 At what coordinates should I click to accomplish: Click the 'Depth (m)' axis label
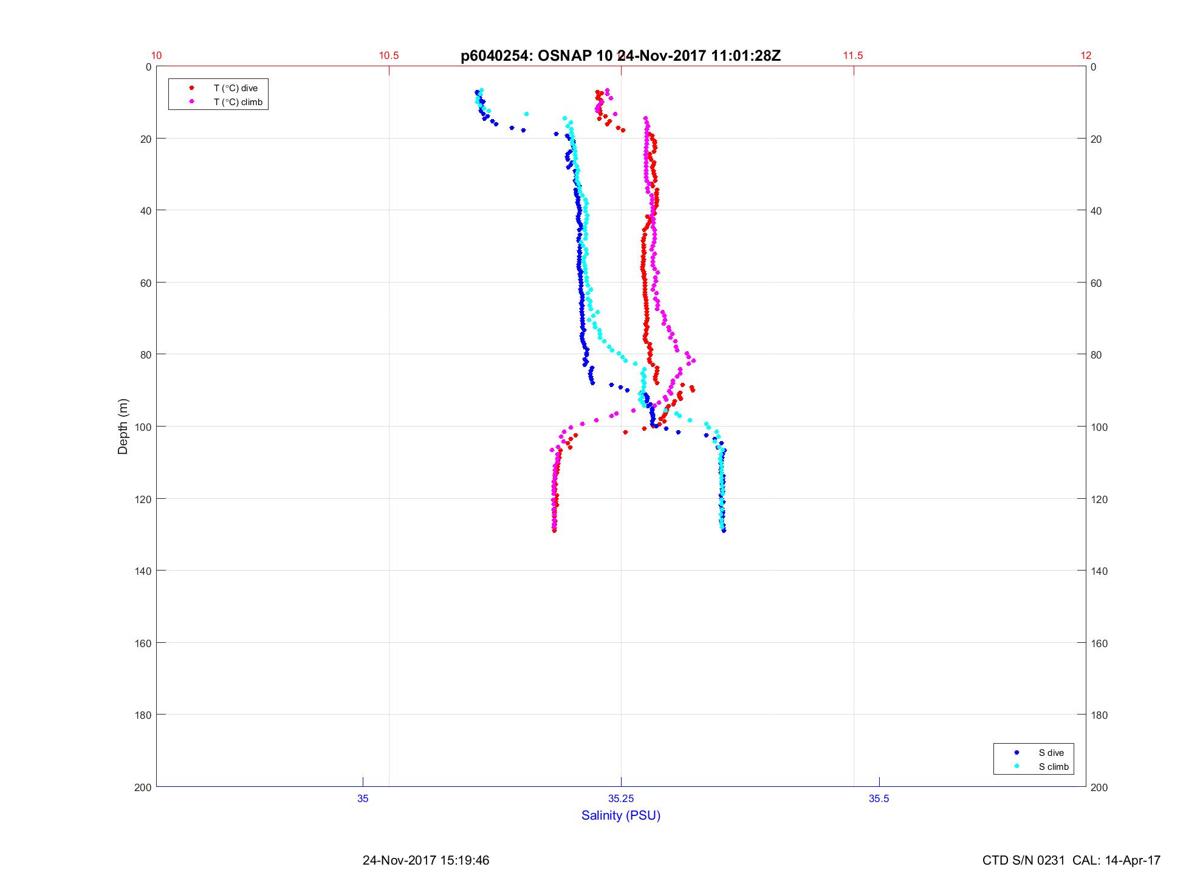pyautogui.click(x=124, y=427)
